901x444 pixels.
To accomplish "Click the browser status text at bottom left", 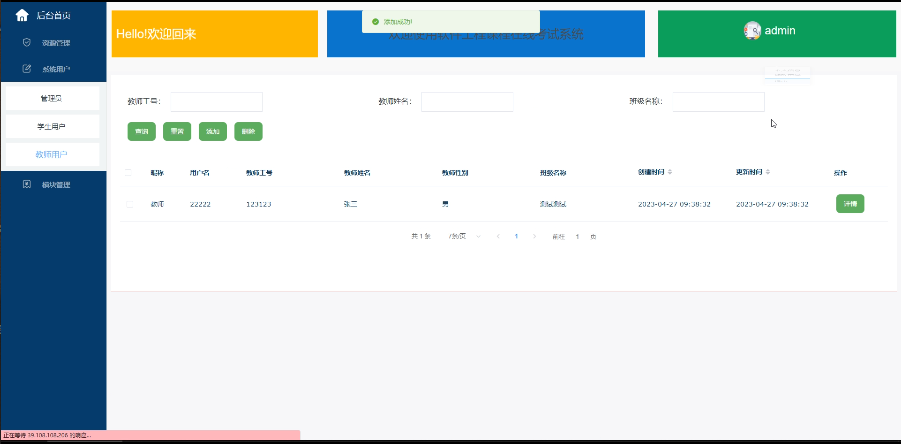I will point(47,435).
